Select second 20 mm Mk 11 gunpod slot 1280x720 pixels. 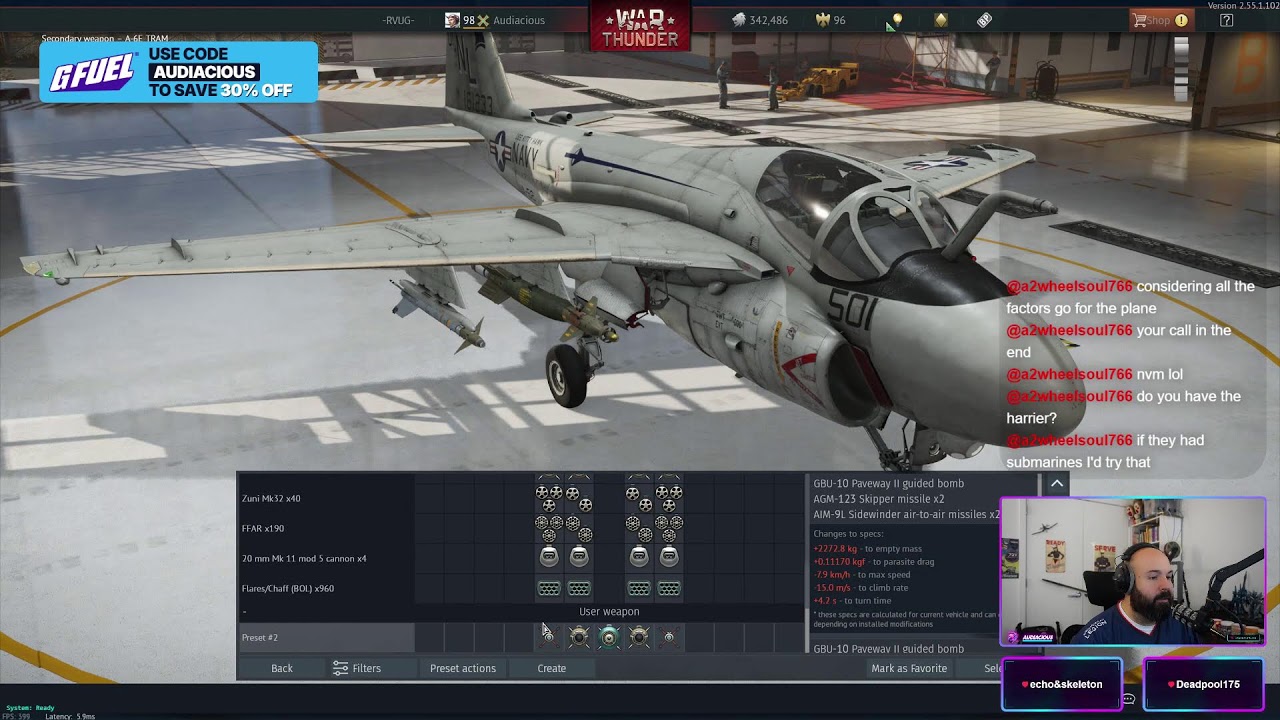(579, 558)
